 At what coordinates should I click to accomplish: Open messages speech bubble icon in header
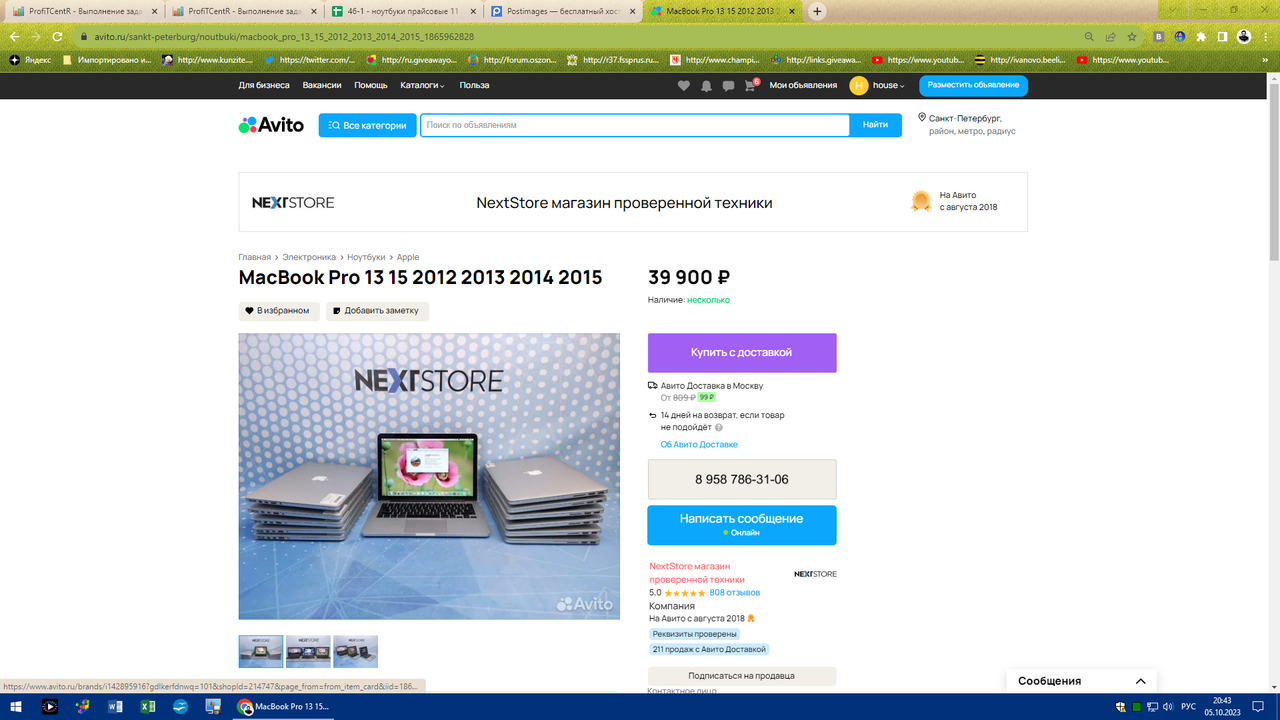(x=728, y=86)
